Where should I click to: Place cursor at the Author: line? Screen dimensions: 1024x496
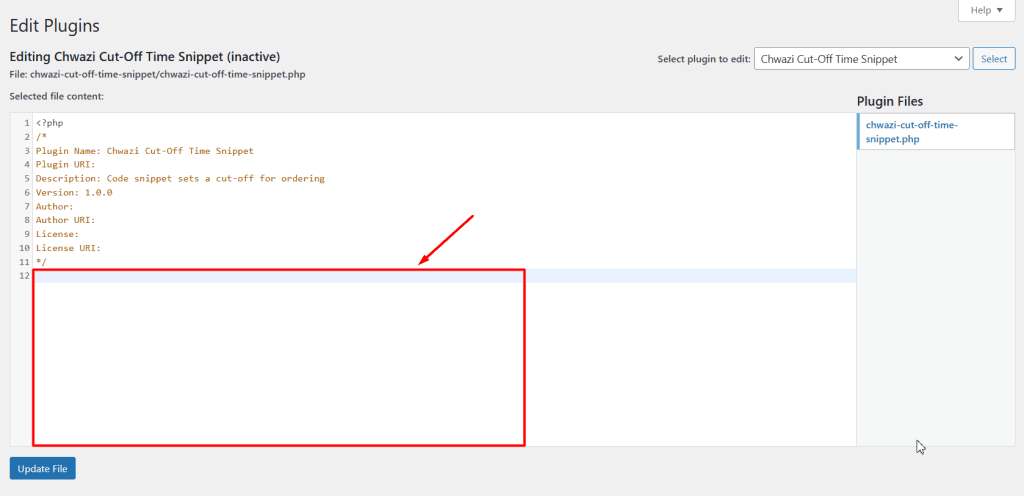pyautogui.click(x=54, y=206)
